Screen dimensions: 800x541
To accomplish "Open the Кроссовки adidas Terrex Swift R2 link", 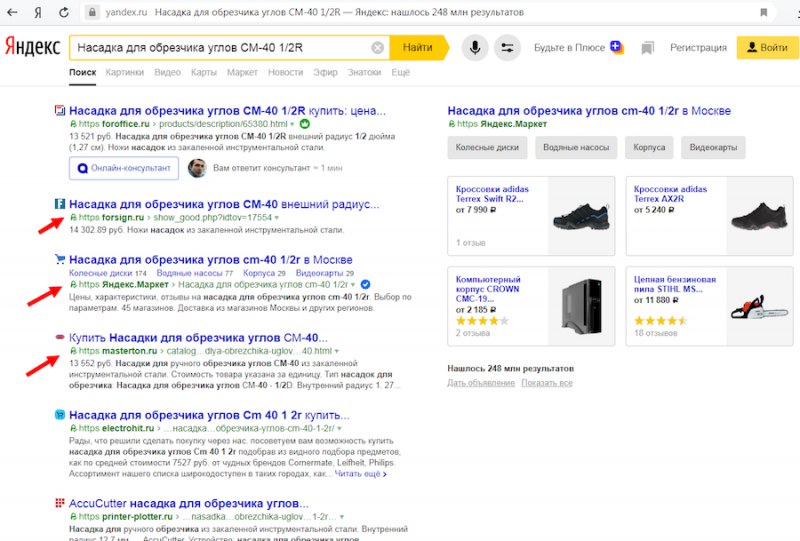I will (x=492, y=194).
